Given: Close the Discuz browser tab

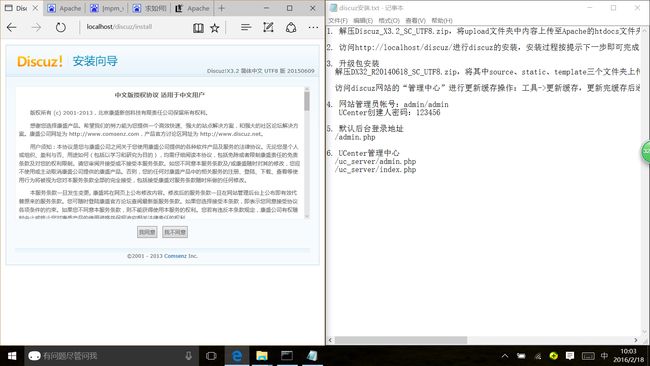Looking at the screenshot, I should [x=35, y=8].
